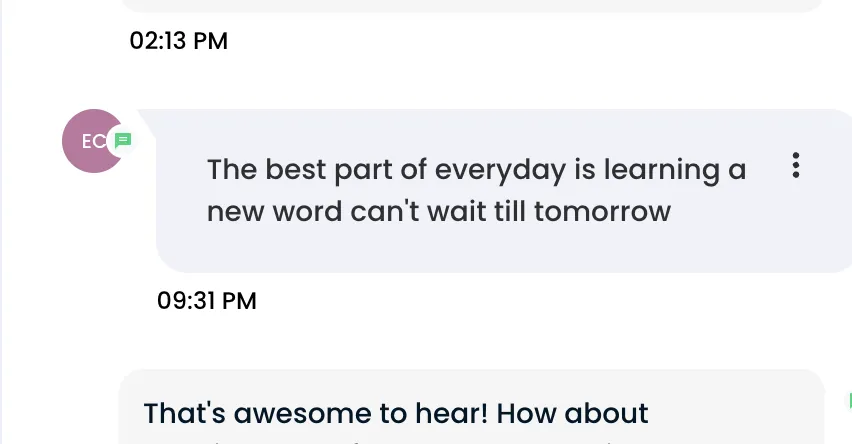Click the 02:13 PM timestamp
Screen dimensions: 852x444
tap(178, 41)
